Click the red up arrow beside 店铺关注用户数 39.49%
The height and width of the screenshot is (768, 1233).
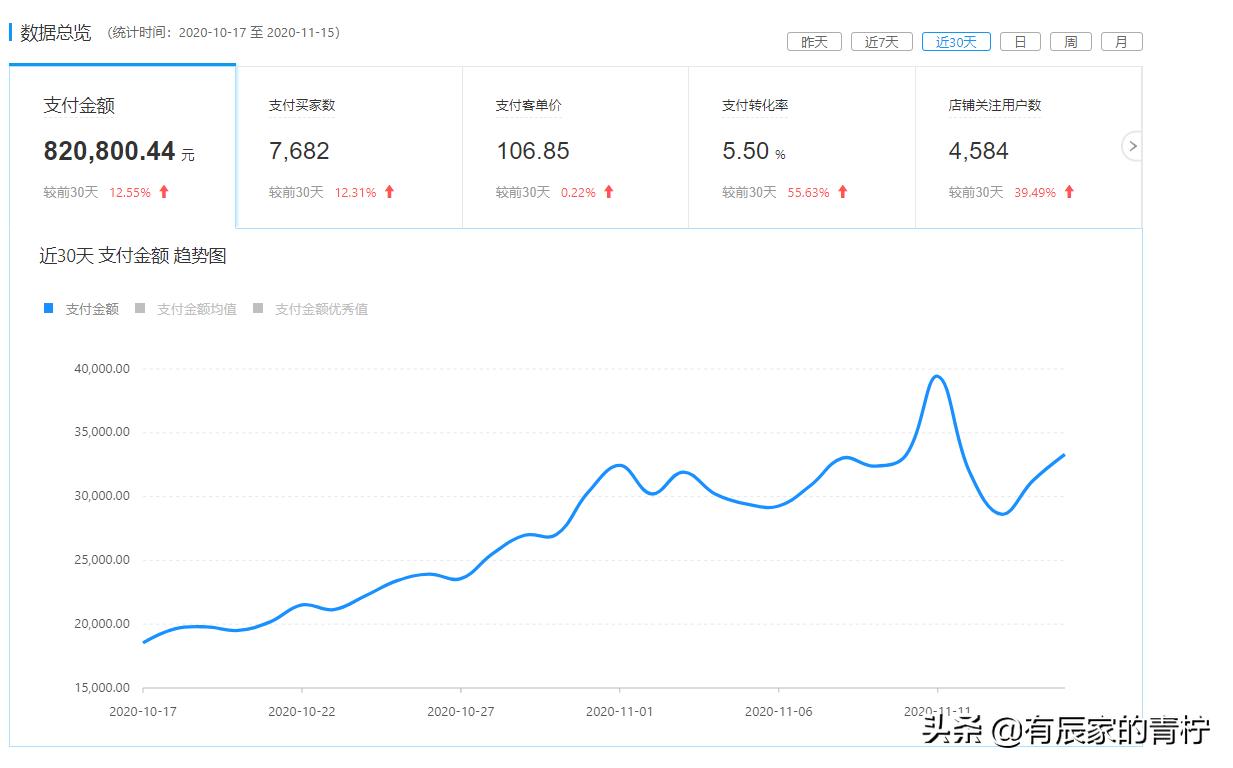[1069, 192]
